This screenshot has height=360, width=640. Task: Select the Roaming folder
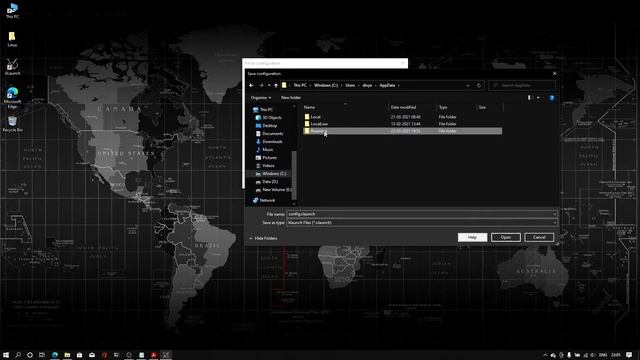click(x=402, y=131)
